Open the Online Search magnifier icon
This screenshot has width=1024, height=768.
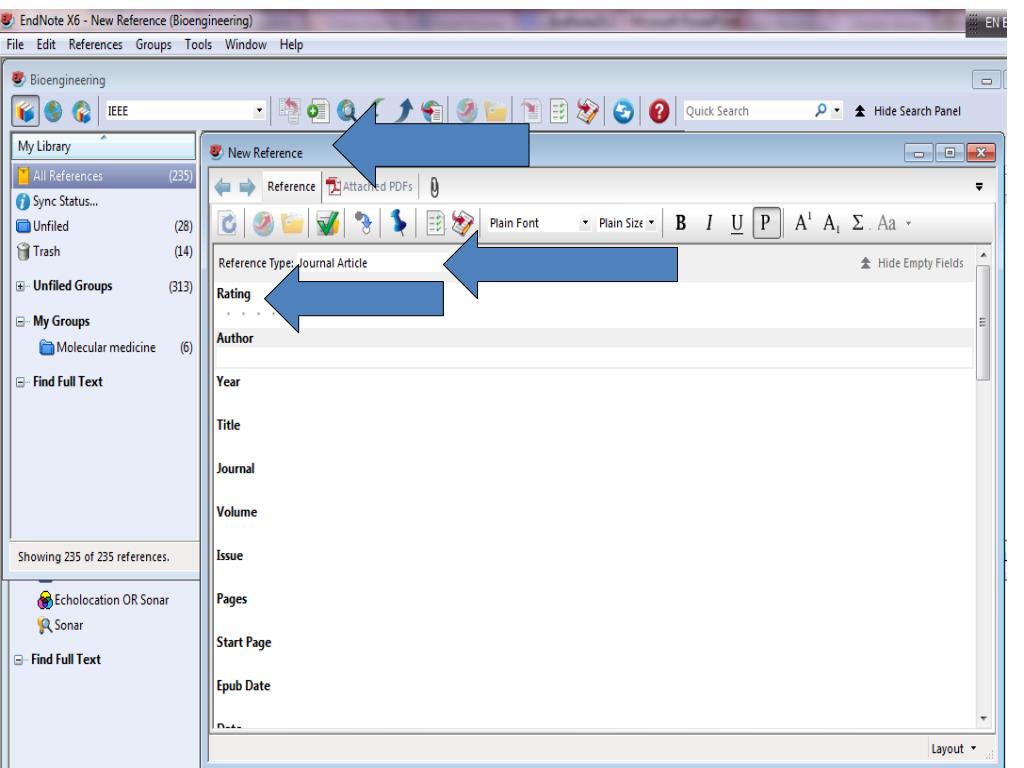(347, 111)
